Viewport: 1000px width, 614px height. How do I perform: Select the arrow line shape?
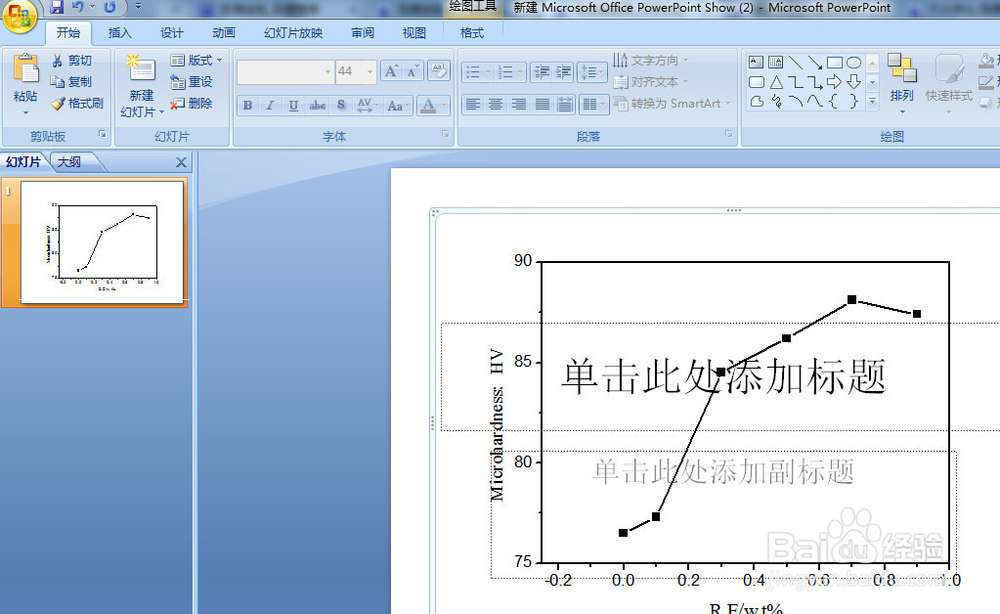(x=815, y=62)
